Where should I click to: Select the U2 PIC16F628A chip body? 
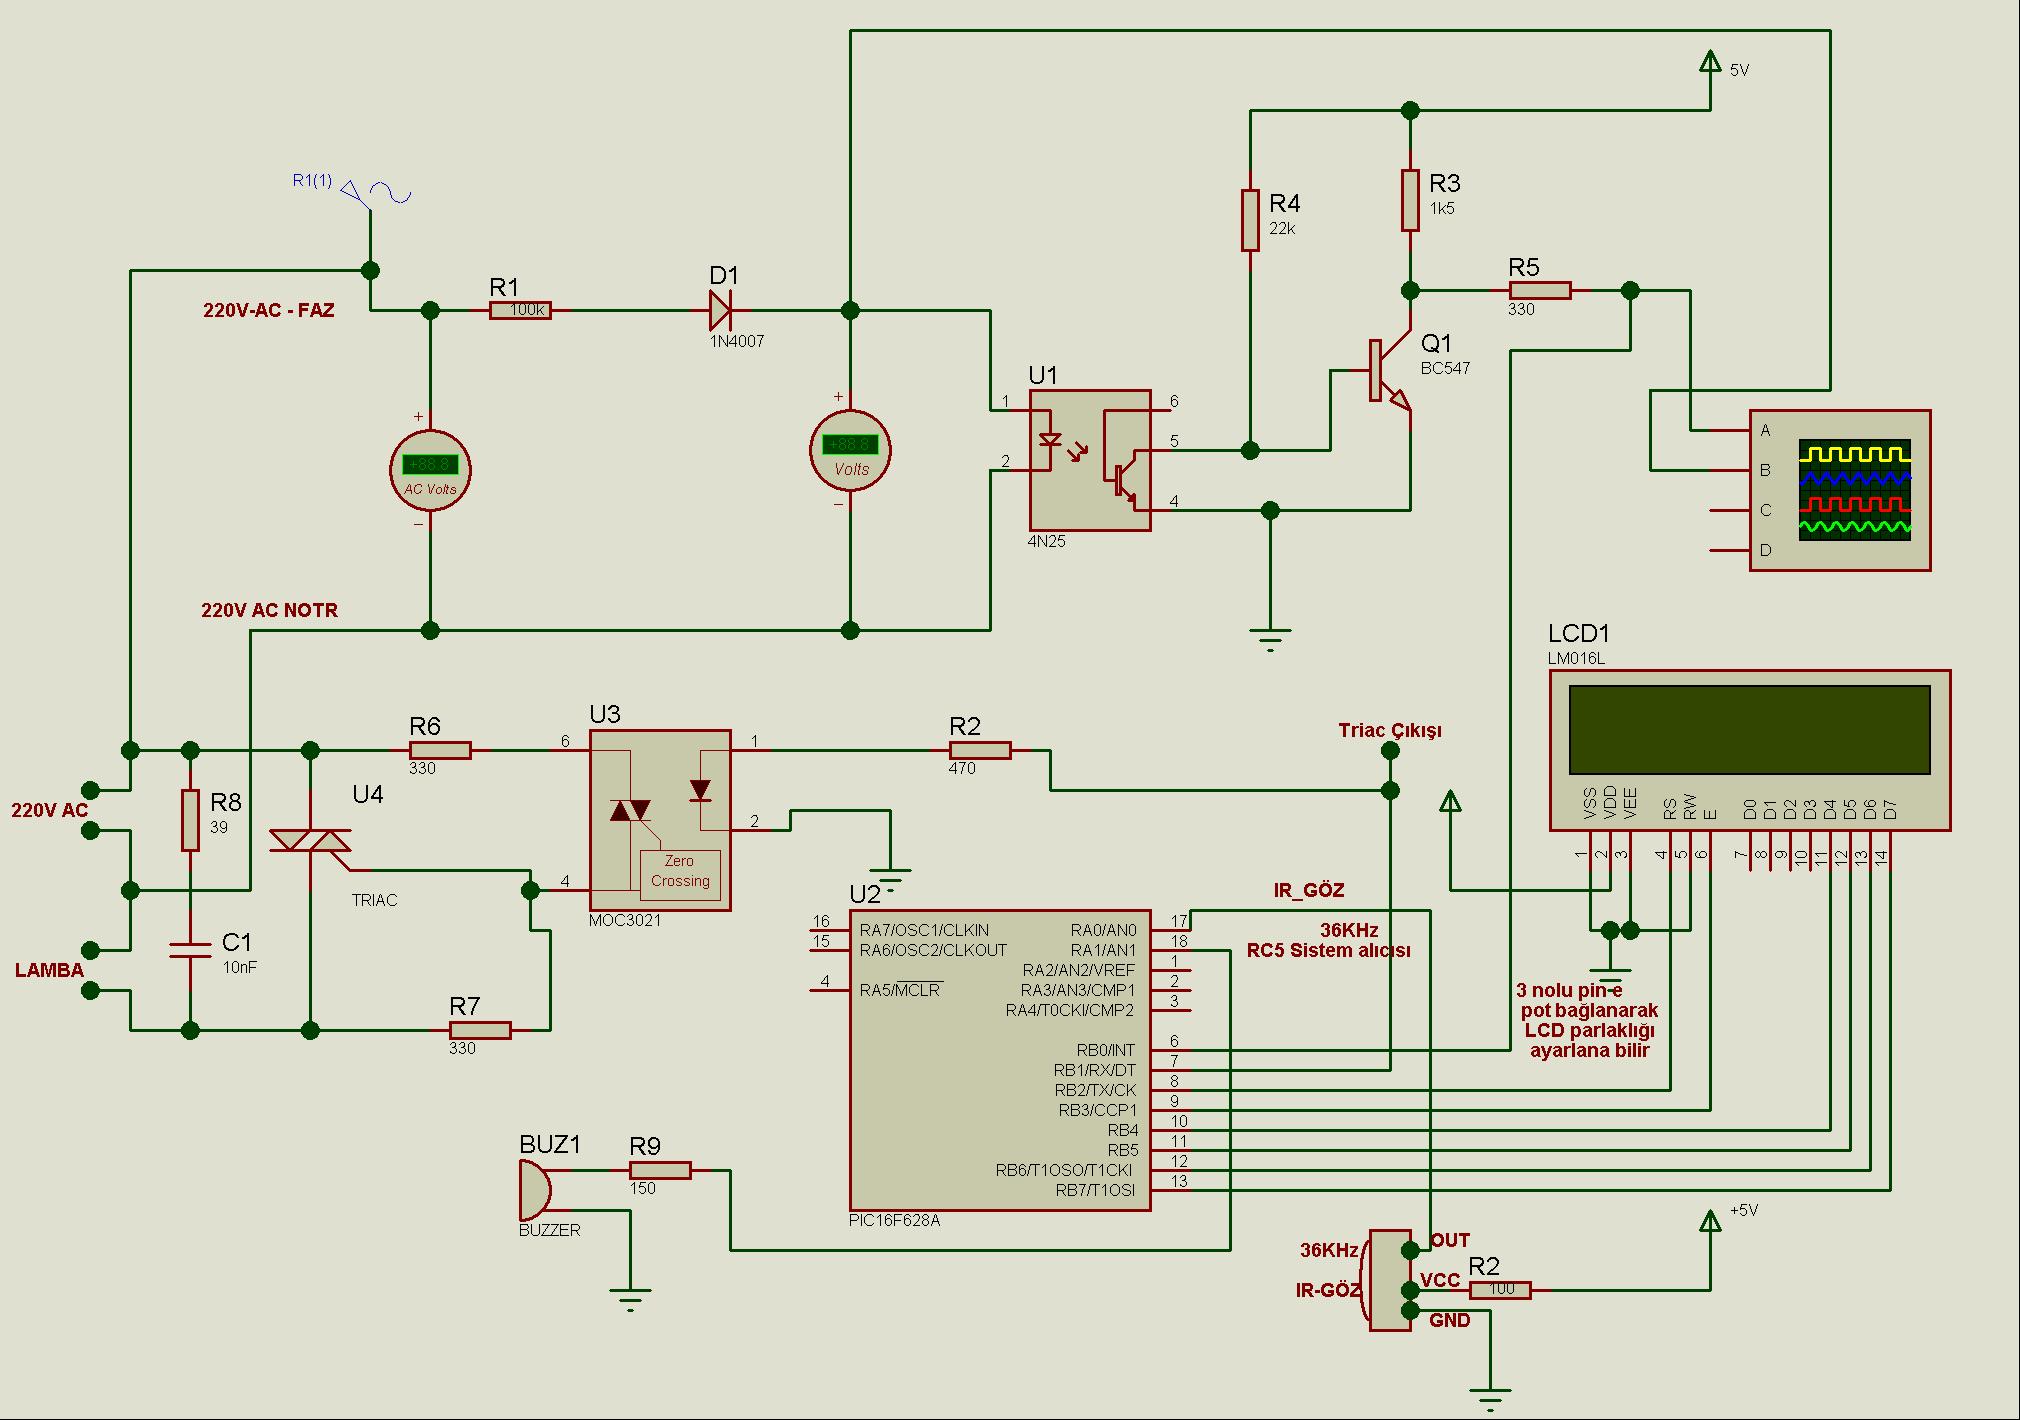[x=1000, y=1060]
